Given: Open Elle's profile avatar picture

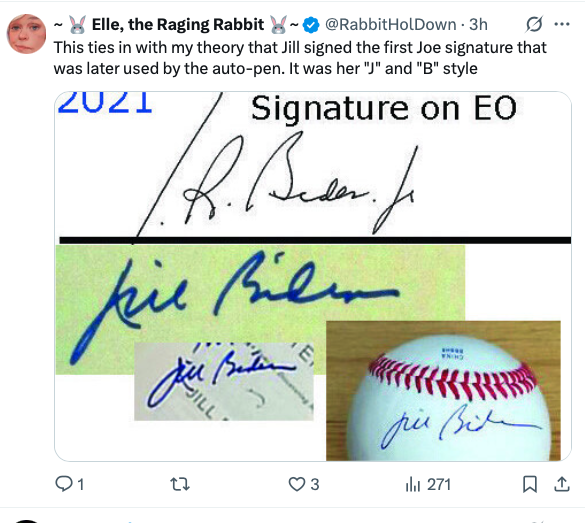Looking at the screenshot, I should point(26,34).
